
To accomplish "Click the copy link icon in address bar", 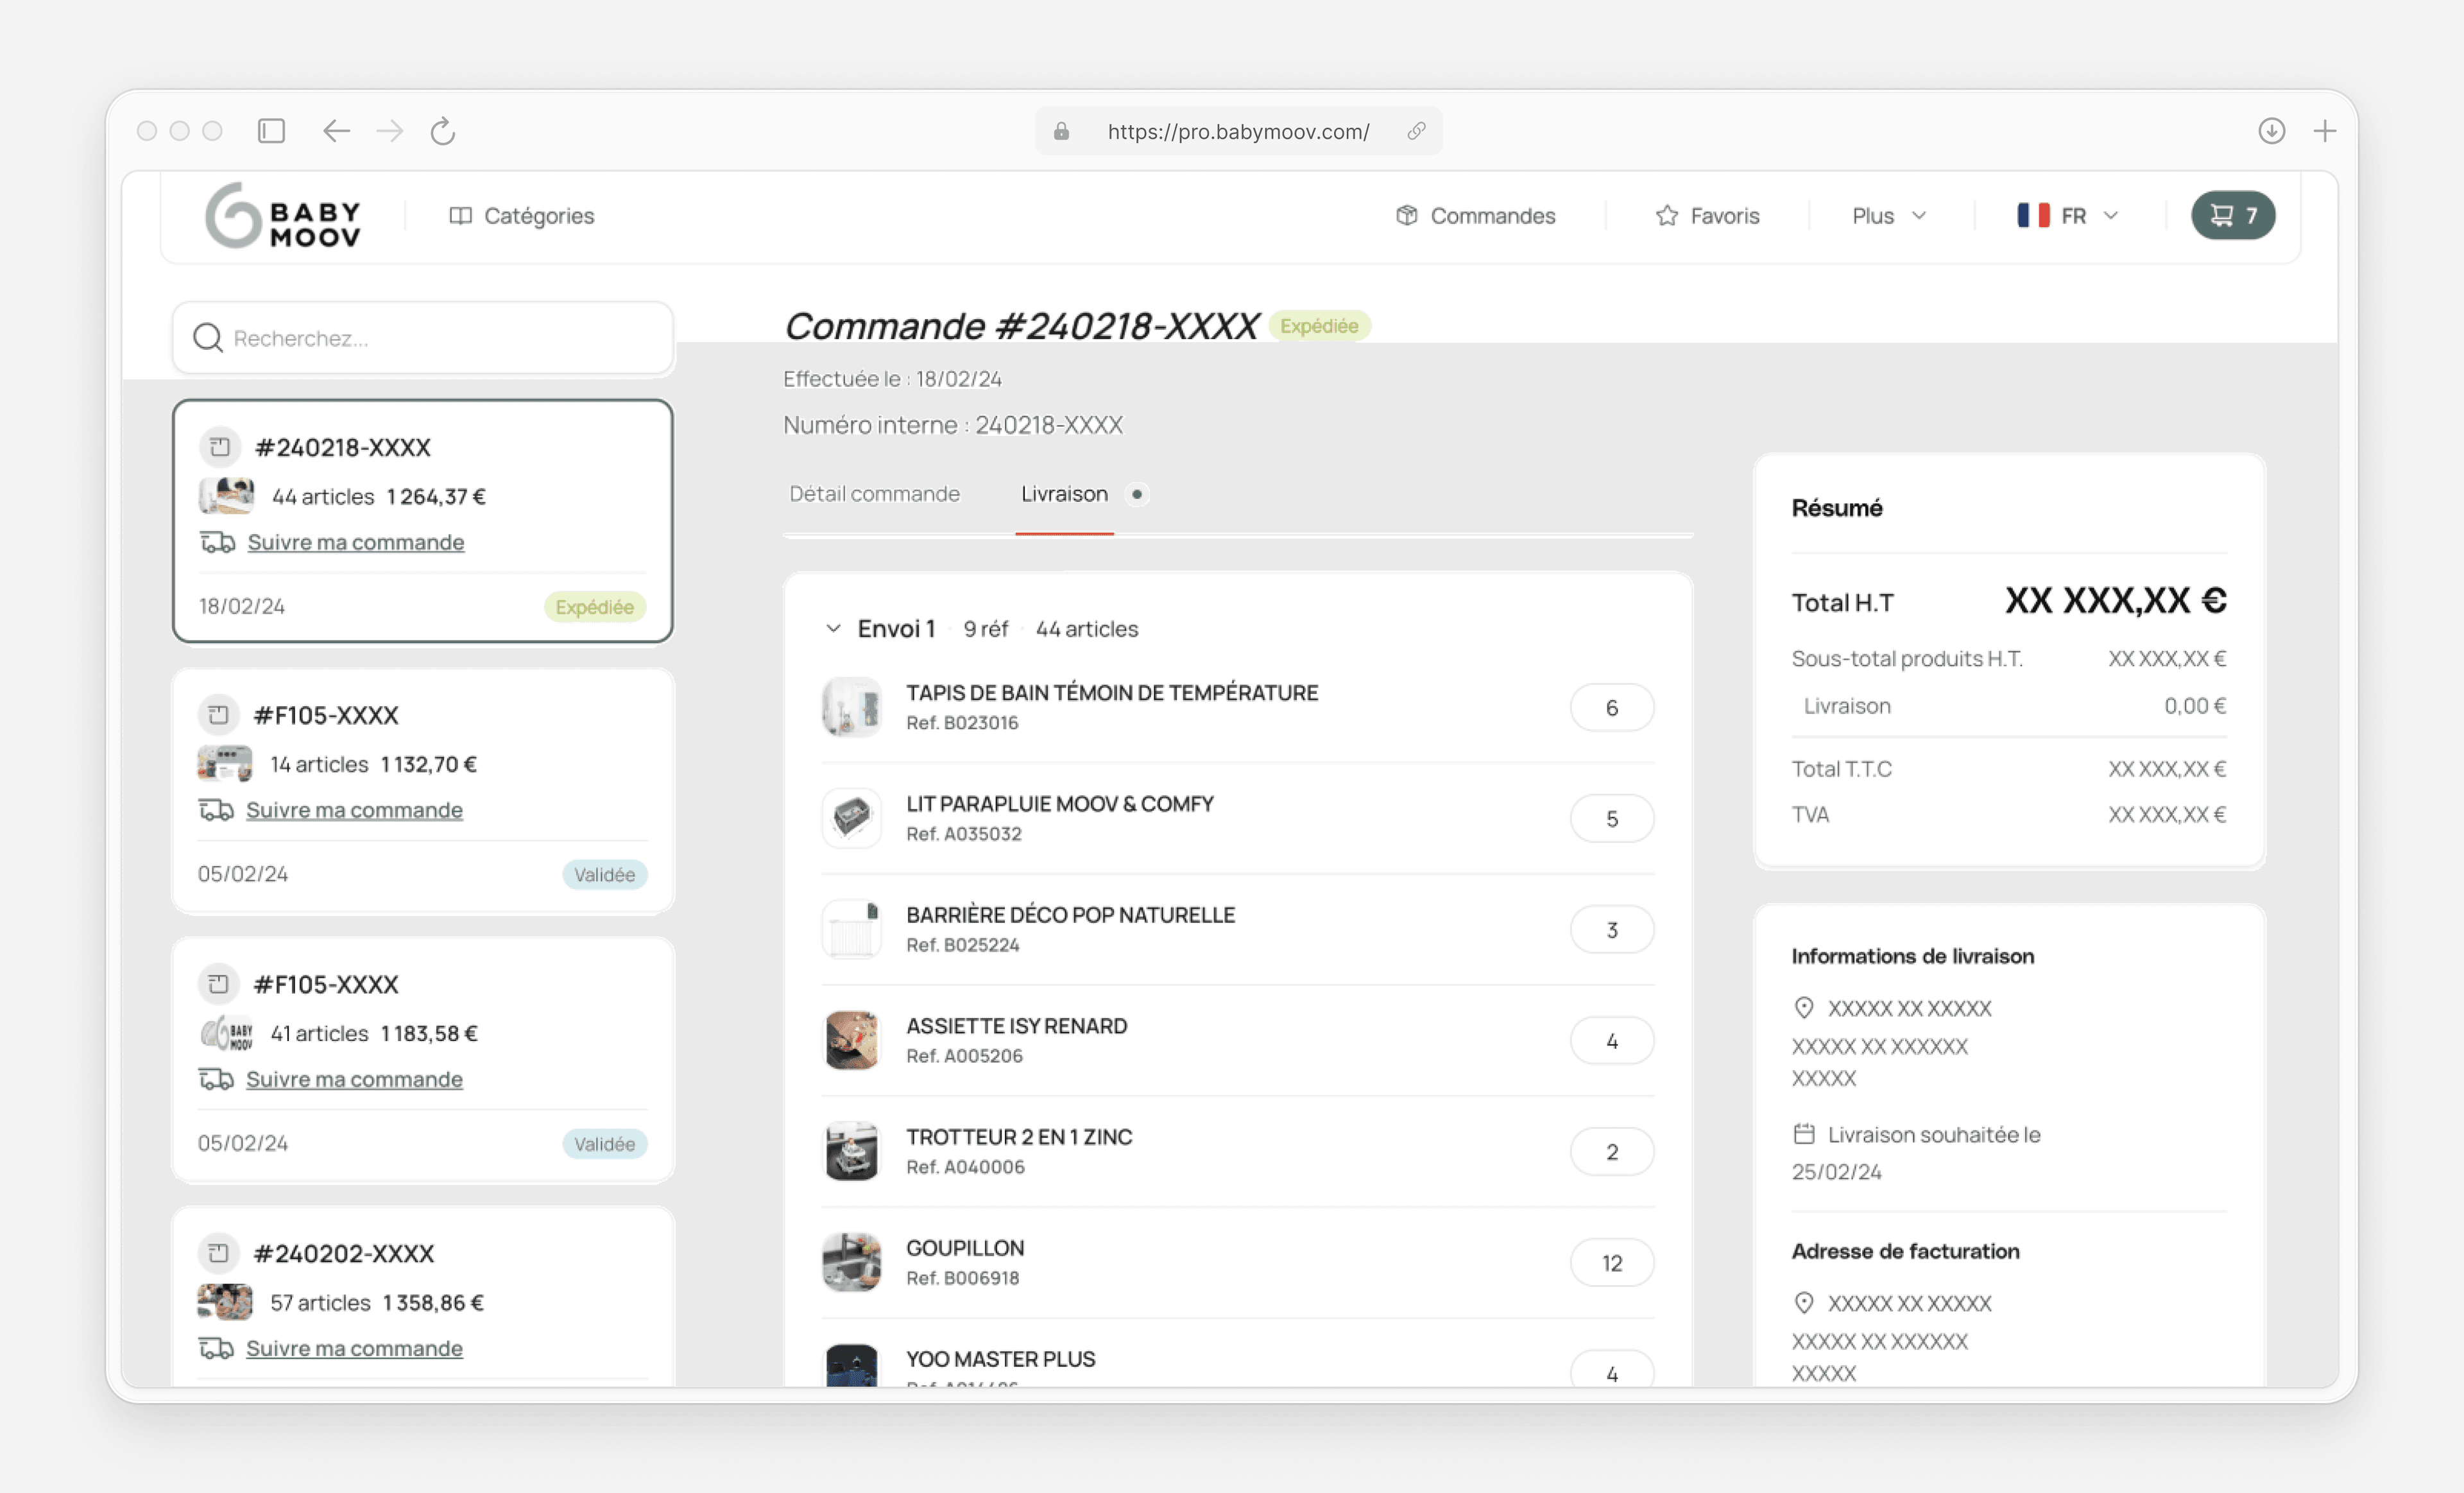I will click(x=1416, y=131).
